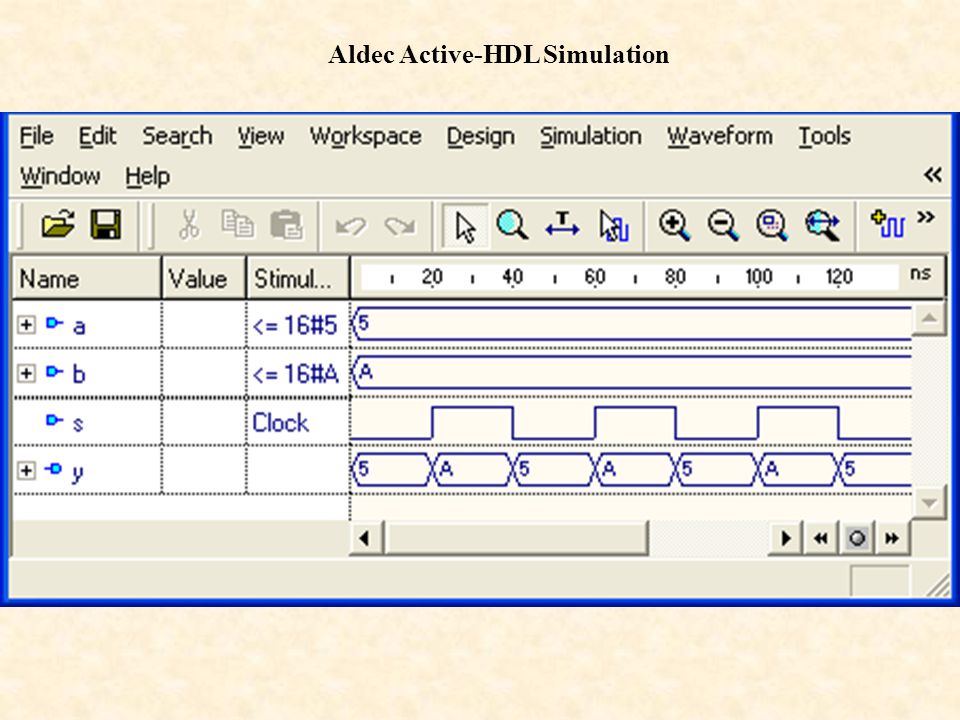Click the vertical scrollbar down arrow
The image size is (960, 720).
929,503
